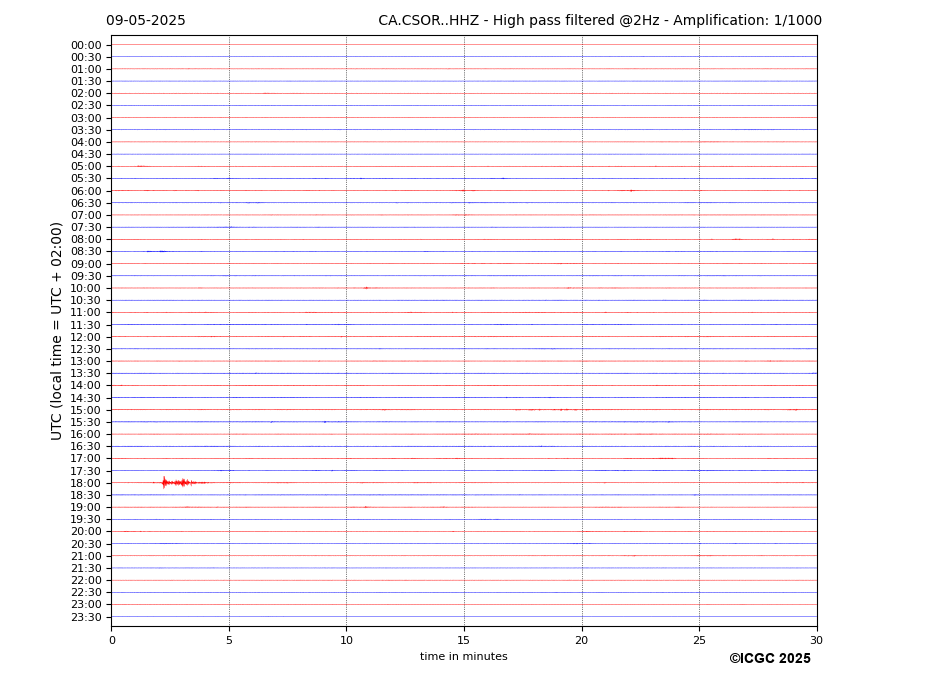The height and width of the screenshot is (696, 927).
Task: Click the 12:30 time row label
Action: (86, 349)
